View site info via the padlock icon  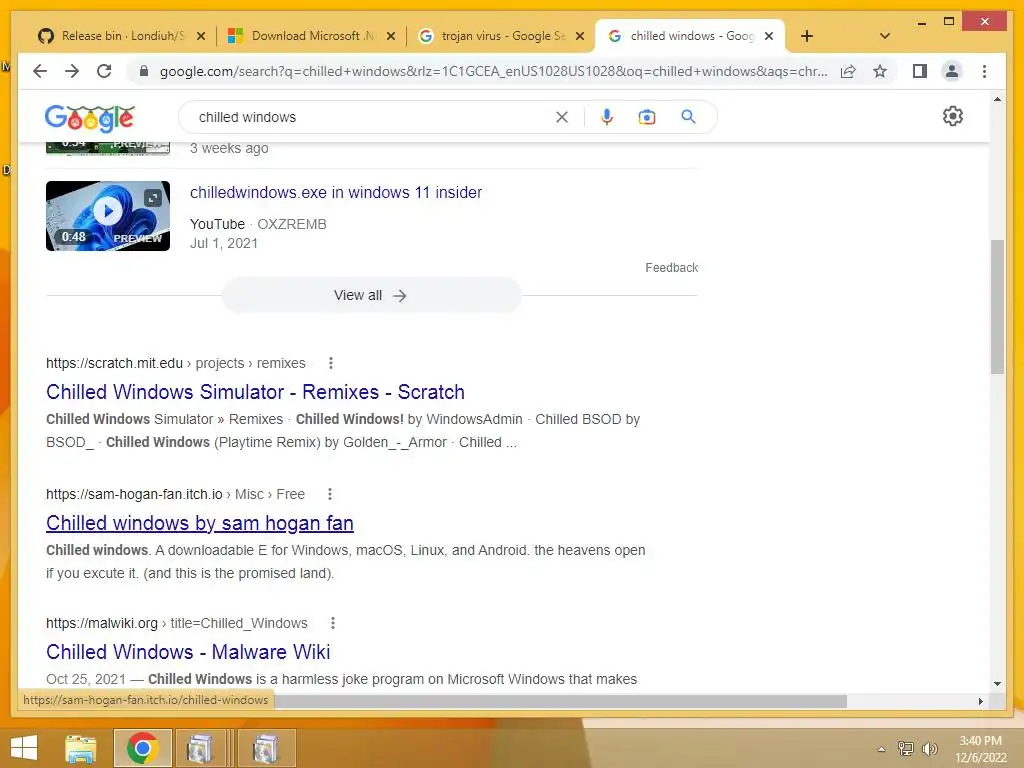point(144,71)
